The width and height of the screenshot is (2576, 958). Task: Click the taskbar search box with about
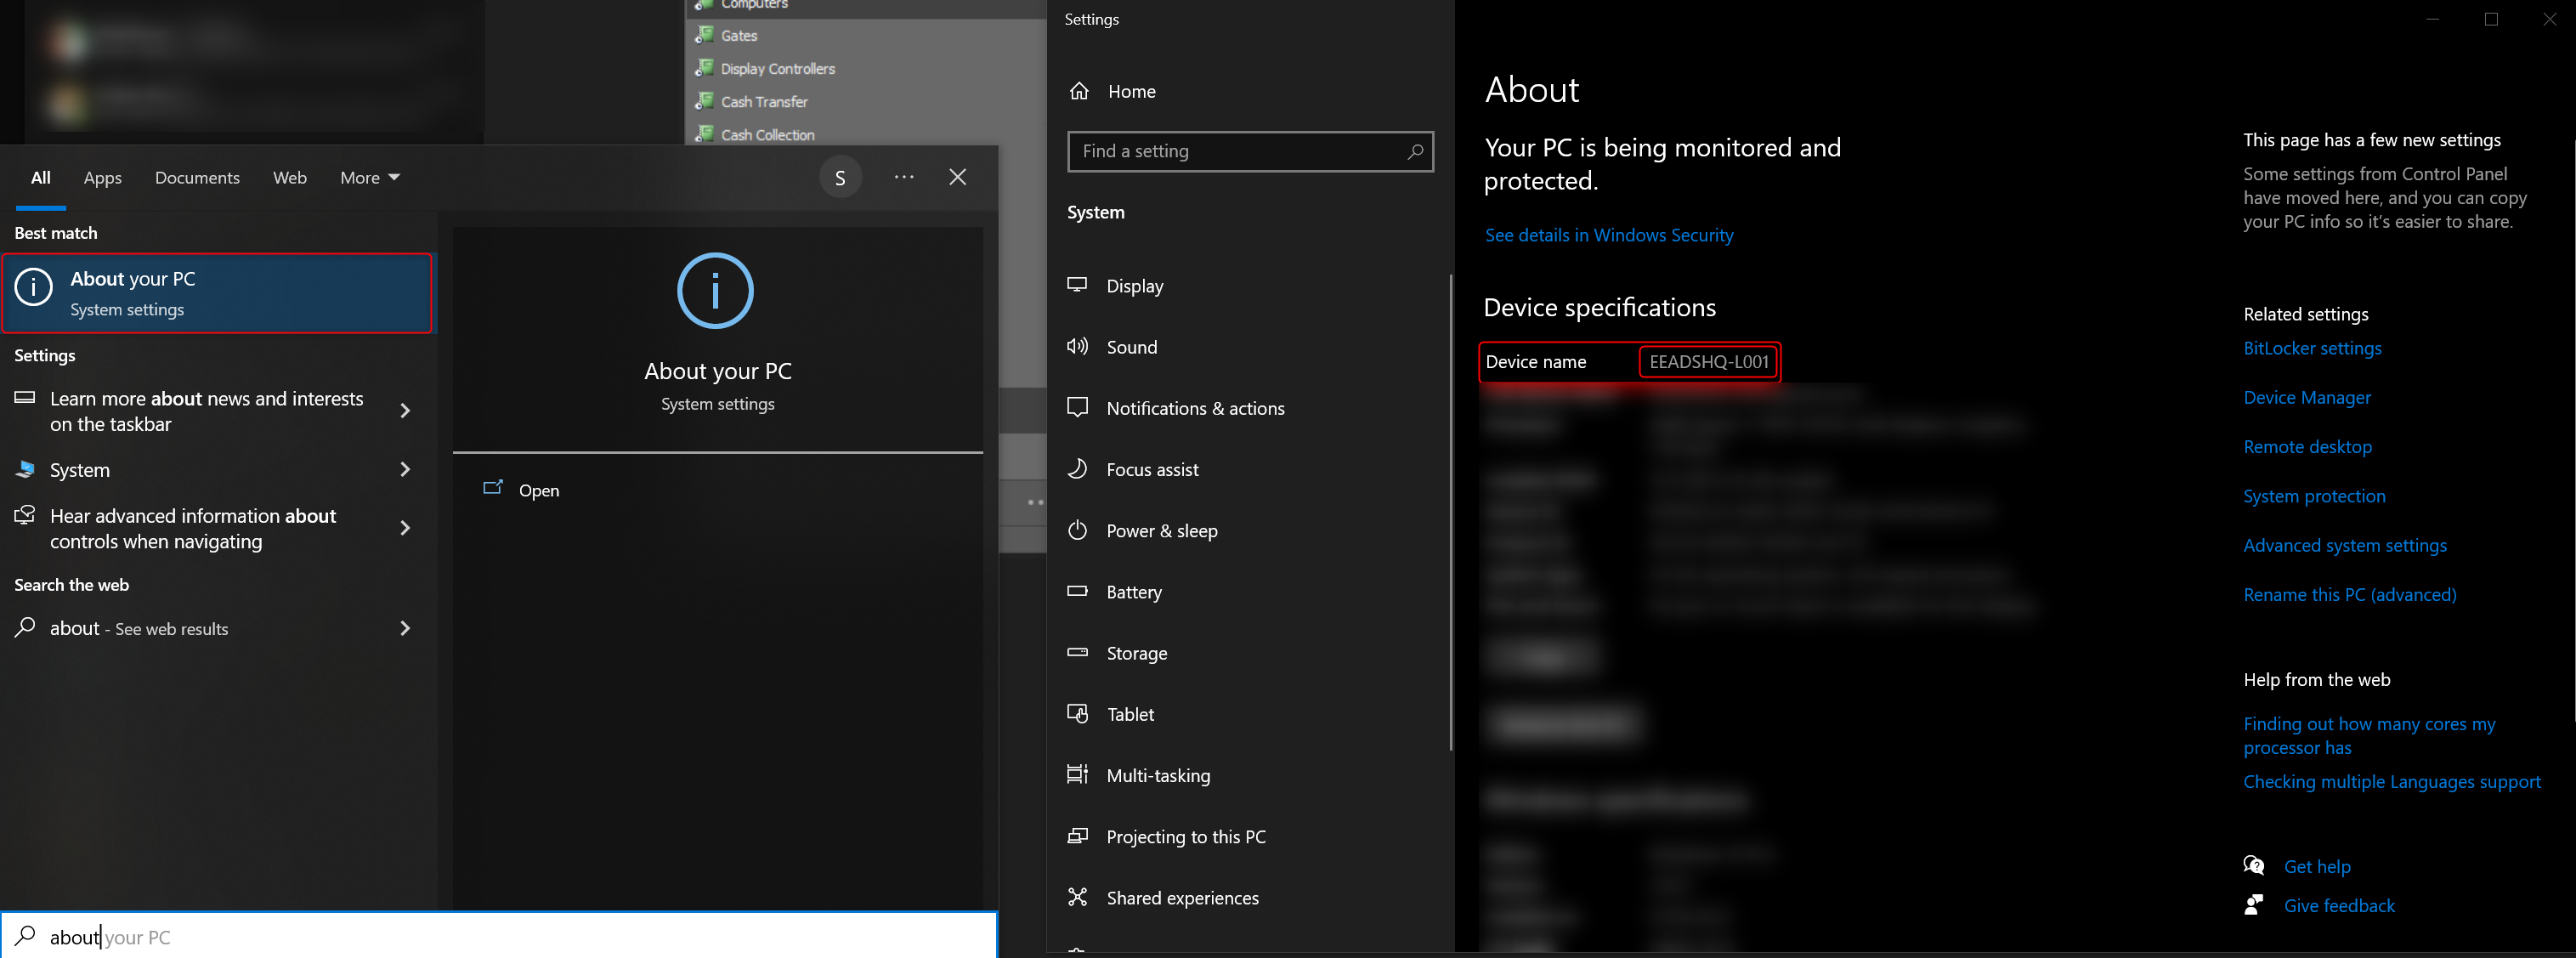point(498,936)
